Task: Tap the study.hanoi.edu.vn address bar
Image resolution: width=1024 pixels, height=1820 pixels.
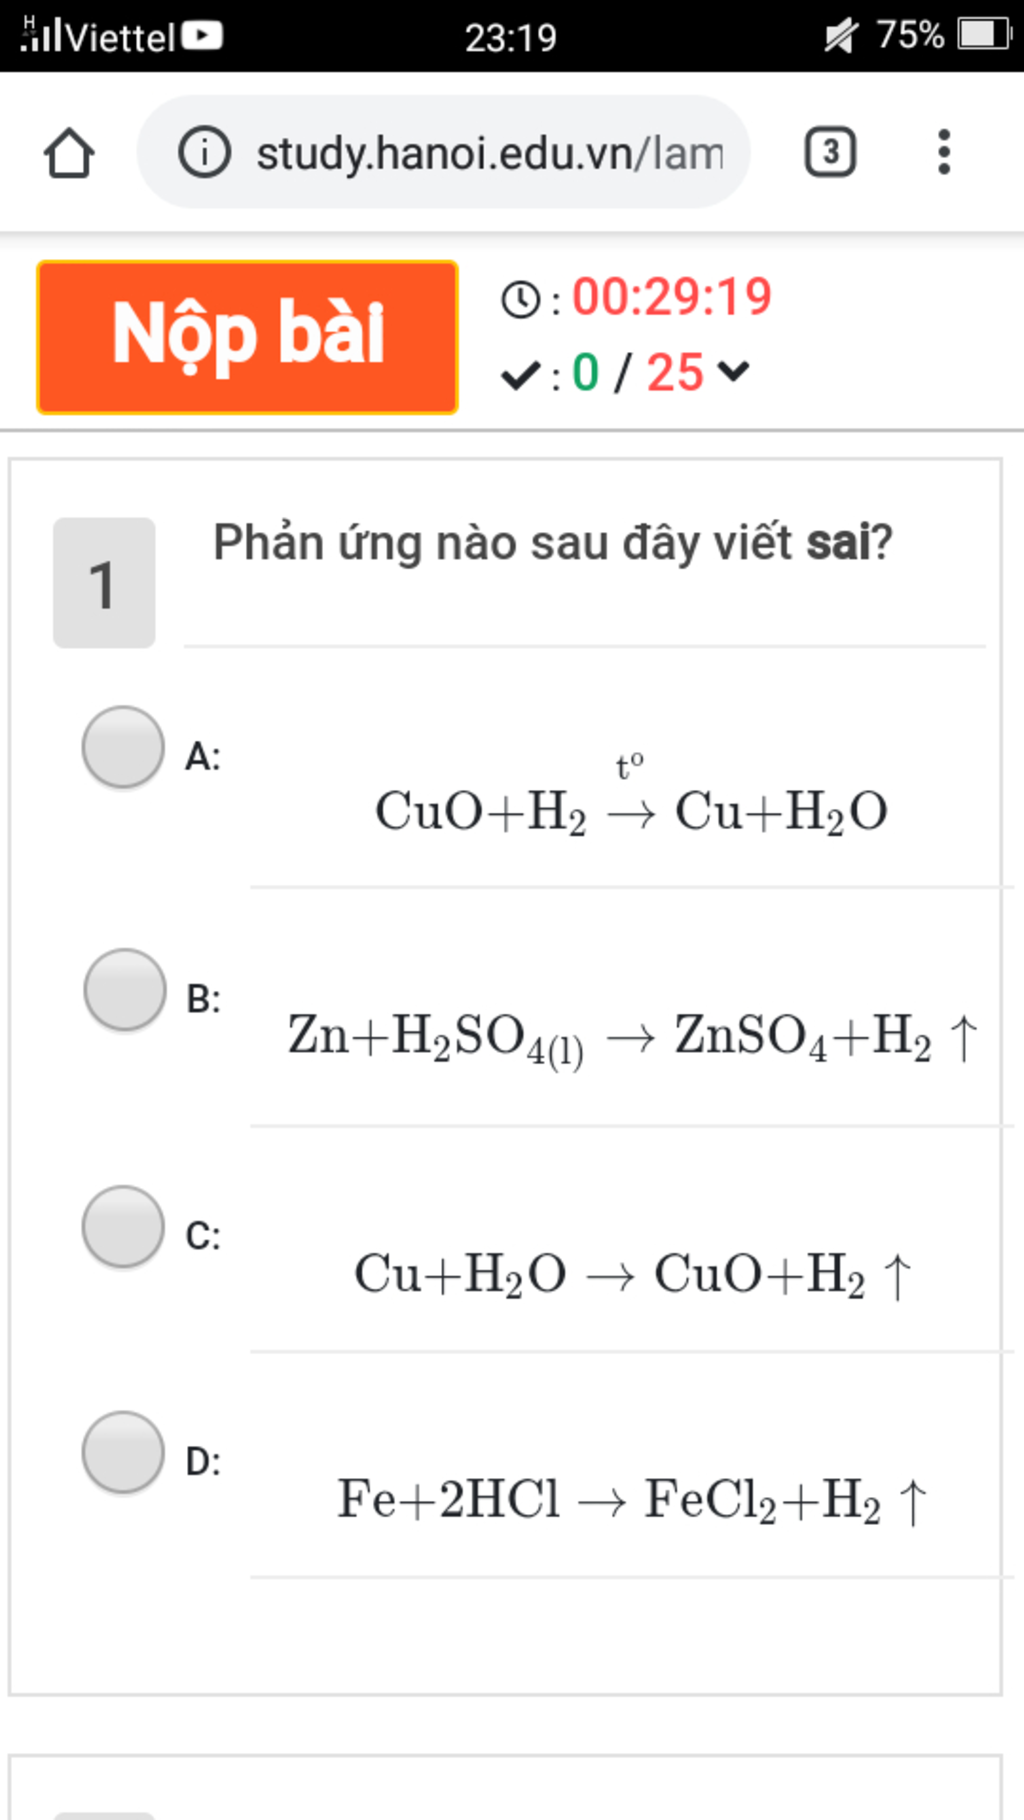Action: [444, 152]
